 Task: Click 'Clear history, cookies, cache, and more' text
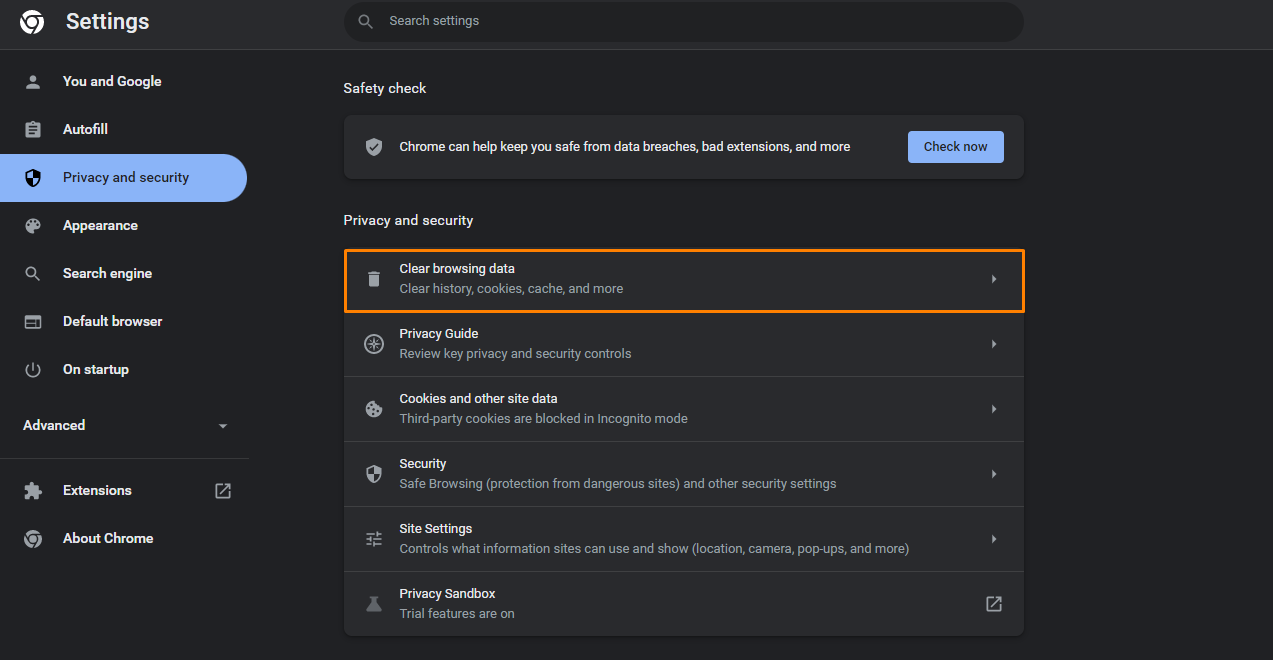[511, 289]
